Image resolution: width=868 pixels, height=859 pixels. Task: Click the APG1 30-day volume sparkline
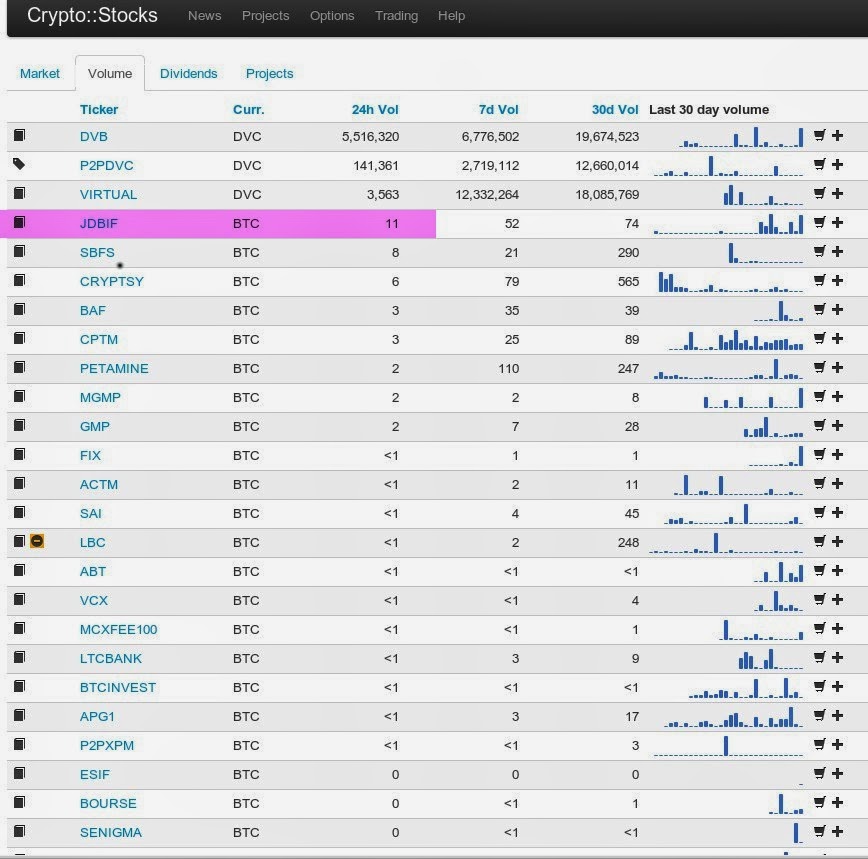[x=733, y=717]
